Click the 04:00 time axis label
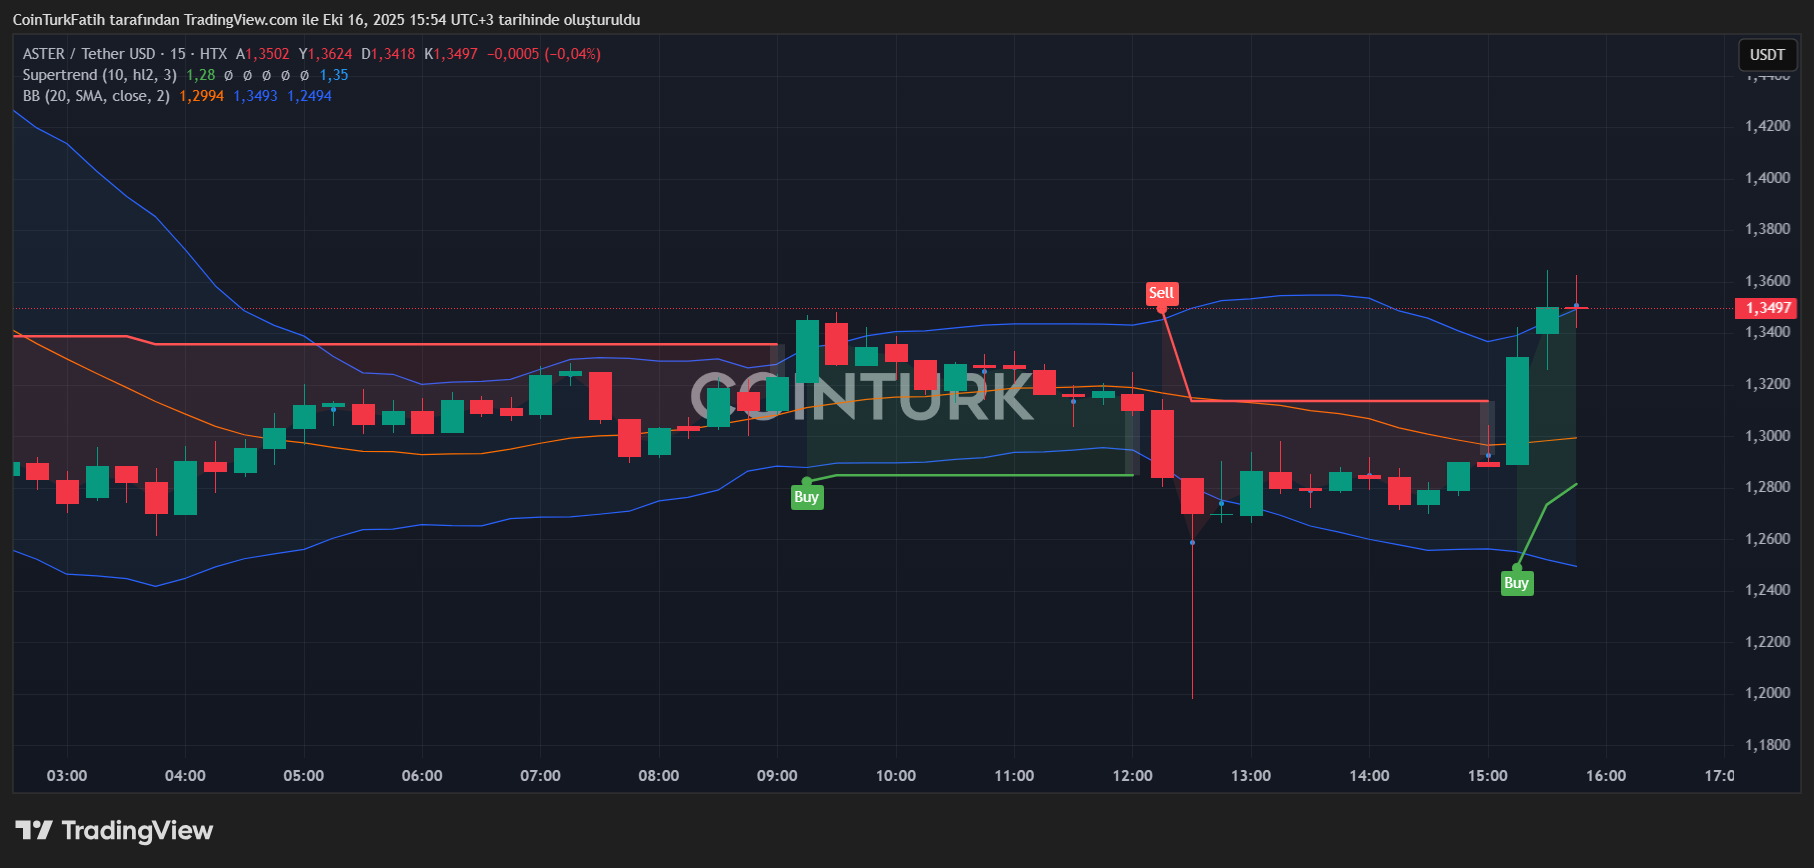Screen dimensions: 1814x868 [185, 776]
